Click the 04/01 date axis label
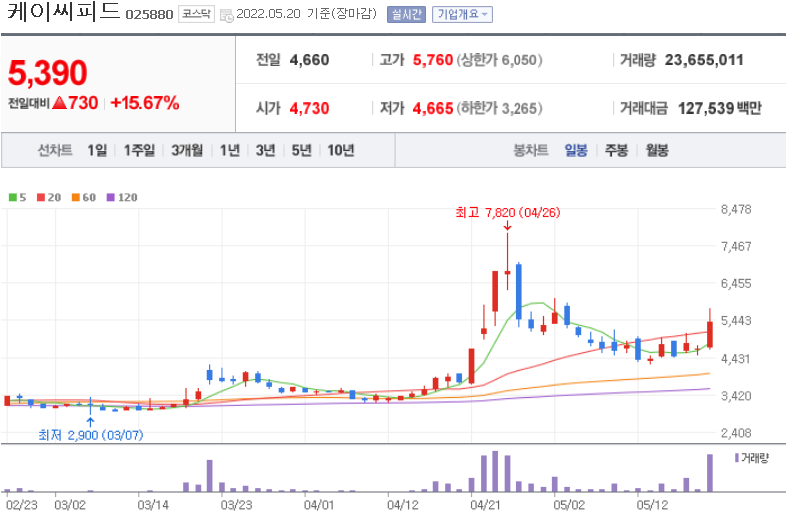Viewport: 786px width, 517px height. [x=319, y=504]
